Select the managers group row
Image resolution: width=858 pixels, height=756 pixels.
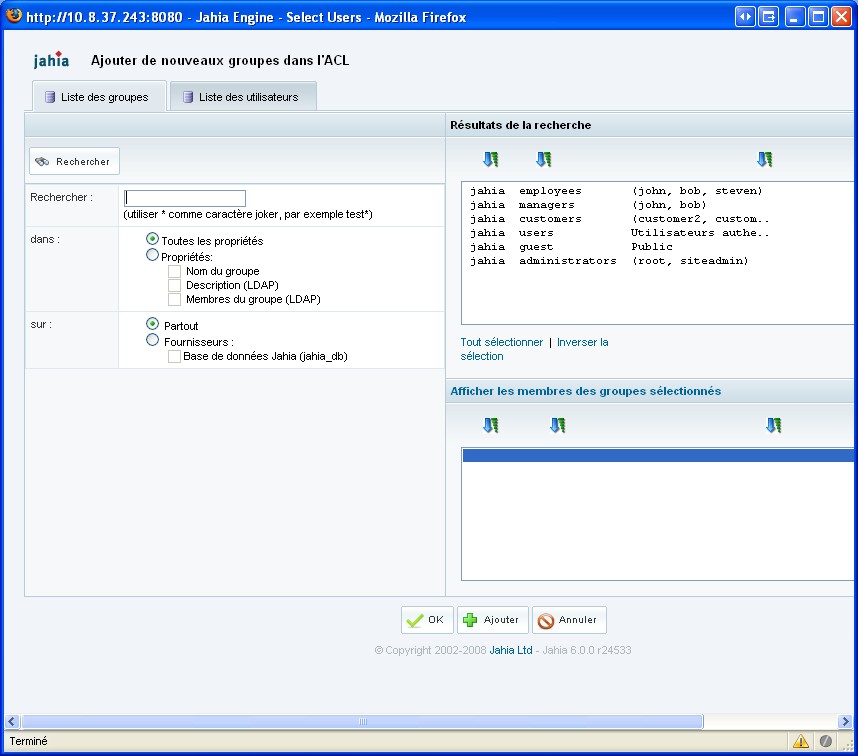(658, 205)
